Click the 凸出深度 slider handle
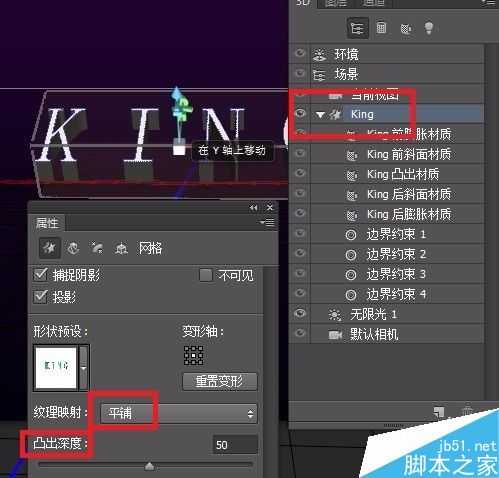499x478 pixels. pyautogui.click(x=149, y=466)
